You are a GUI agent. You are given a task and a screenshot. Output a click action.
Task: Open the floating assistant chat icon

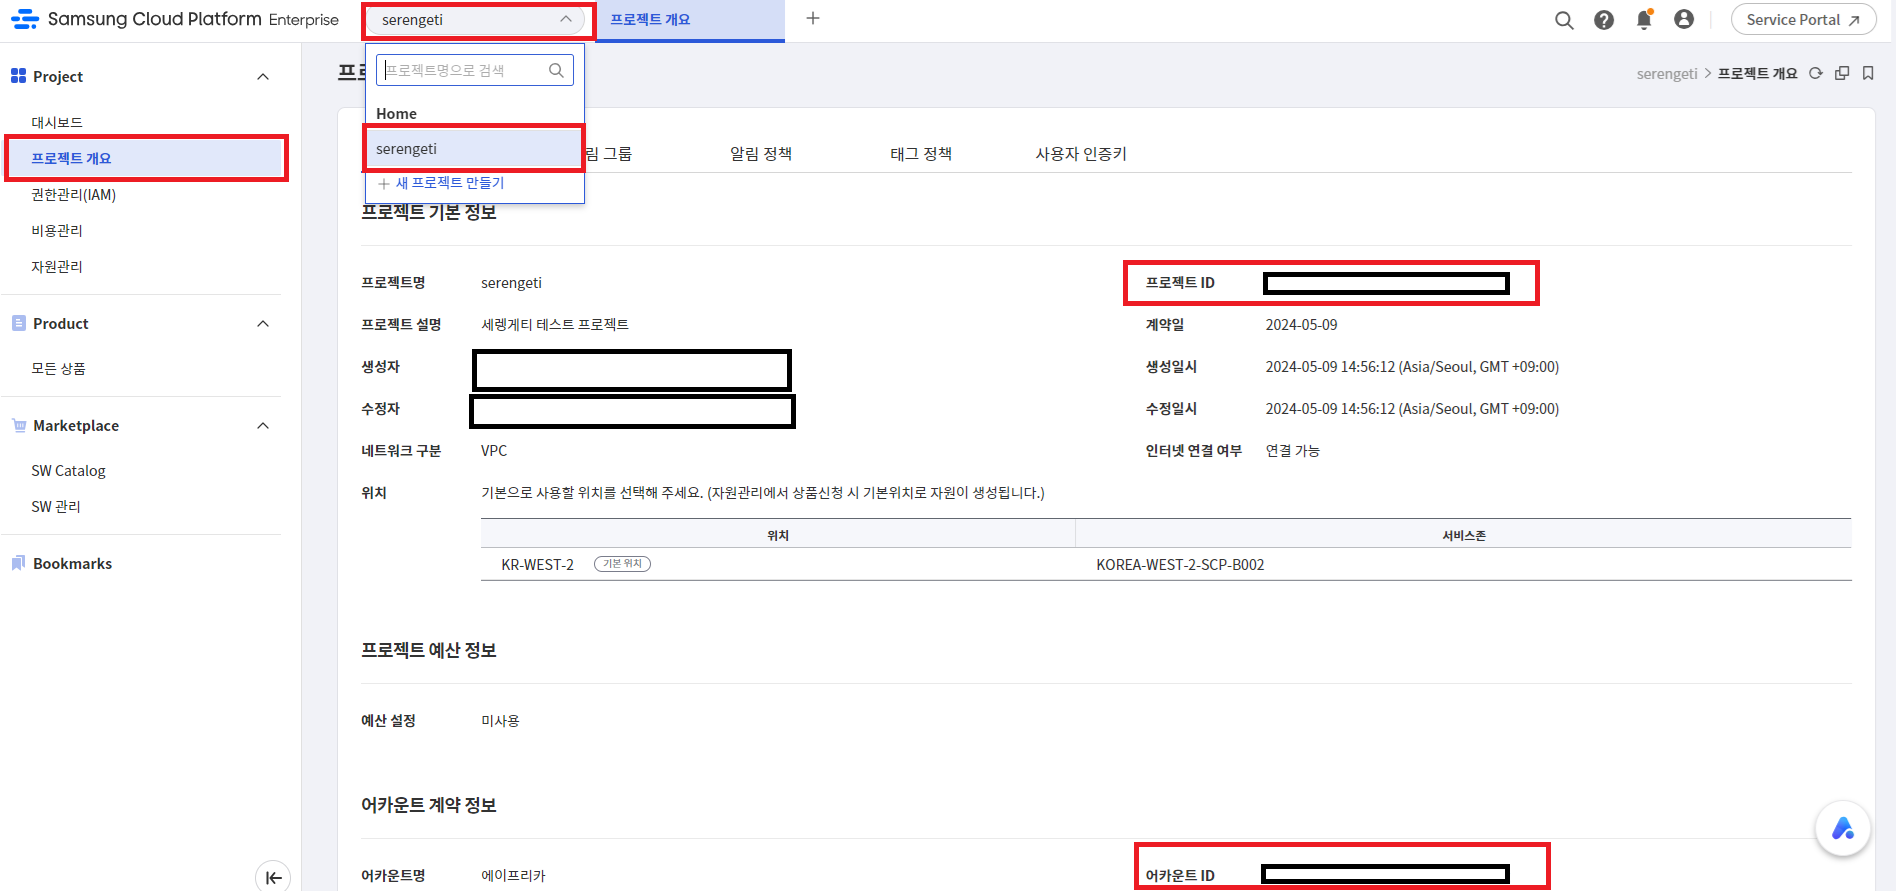click(x=1842, y=828)
